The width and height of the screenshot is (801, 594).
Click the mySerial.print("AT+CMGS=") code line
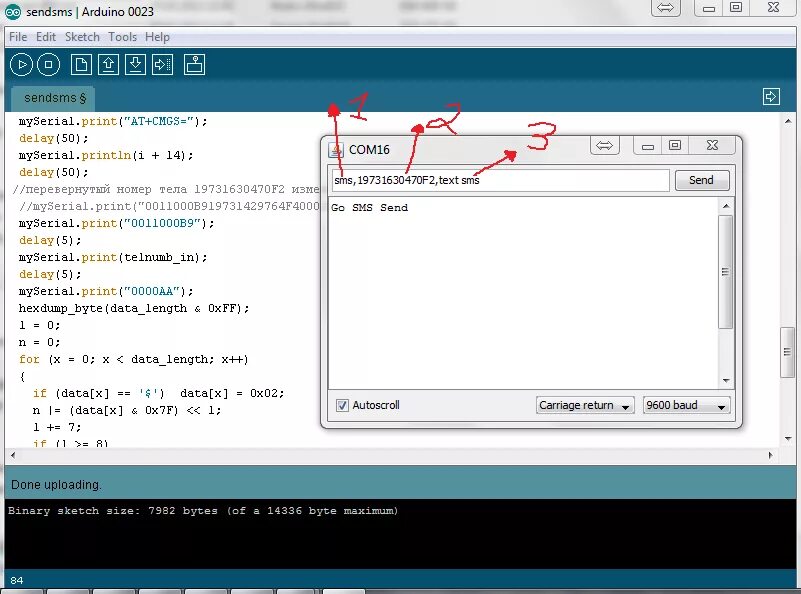tap(113, 122)
